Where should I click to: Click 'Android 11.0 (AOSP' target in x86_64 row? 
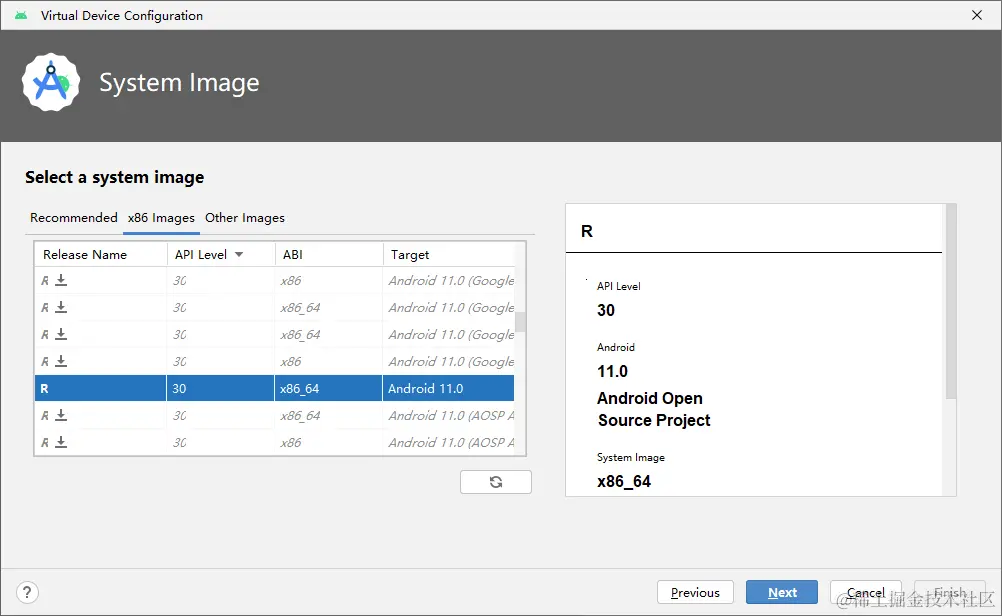point(451,415)
